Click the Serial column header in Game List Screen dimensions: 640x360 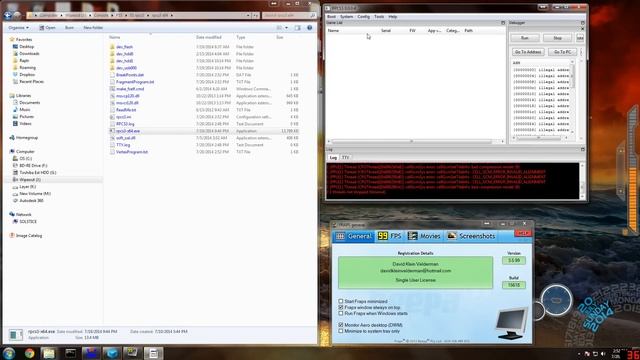[x=386, y=31]
